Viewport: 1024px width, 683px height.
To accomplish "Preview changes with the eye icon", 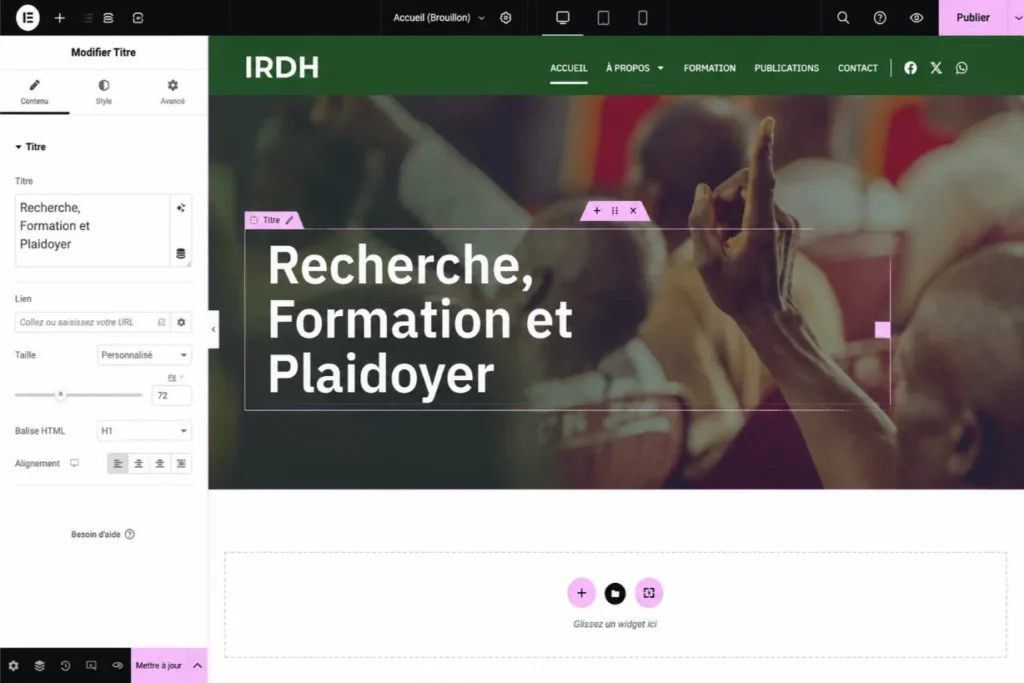I will tap(916, 18).
